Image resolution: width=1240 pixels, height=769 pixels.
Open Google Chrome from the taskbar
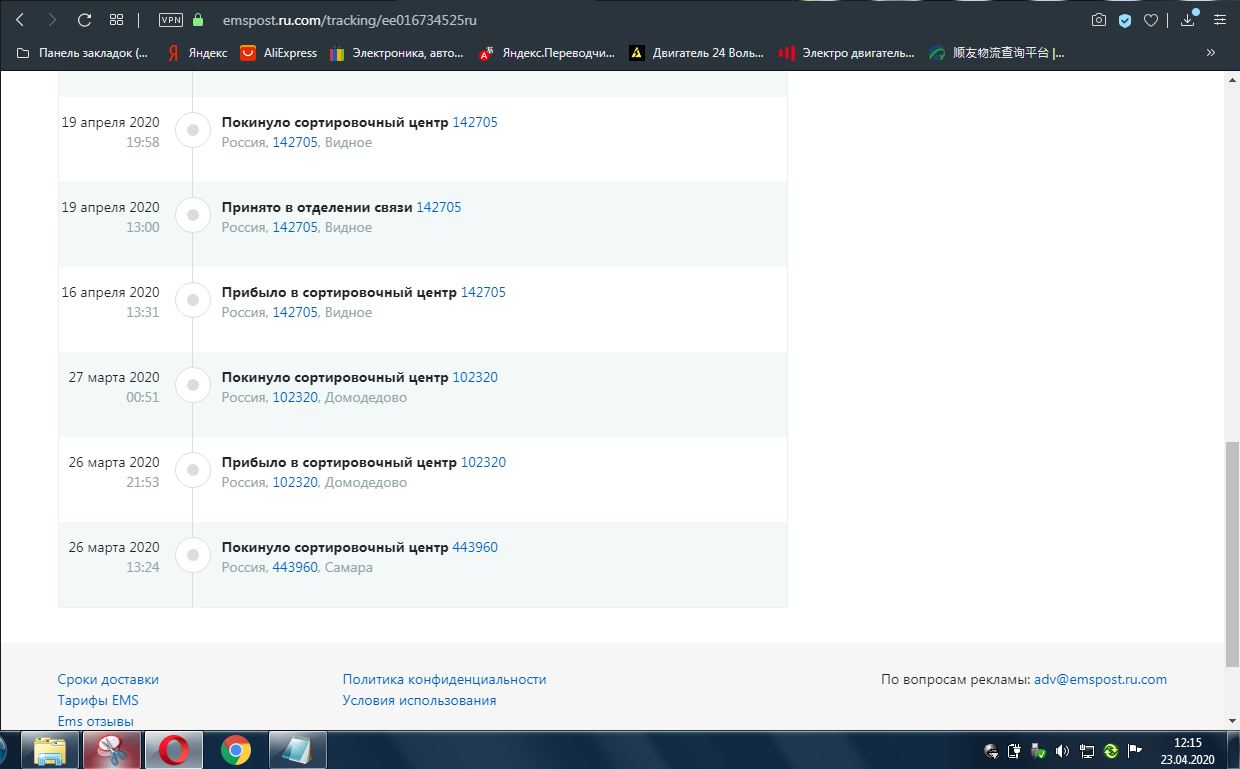pyautogui.click(x=236, y=749)
